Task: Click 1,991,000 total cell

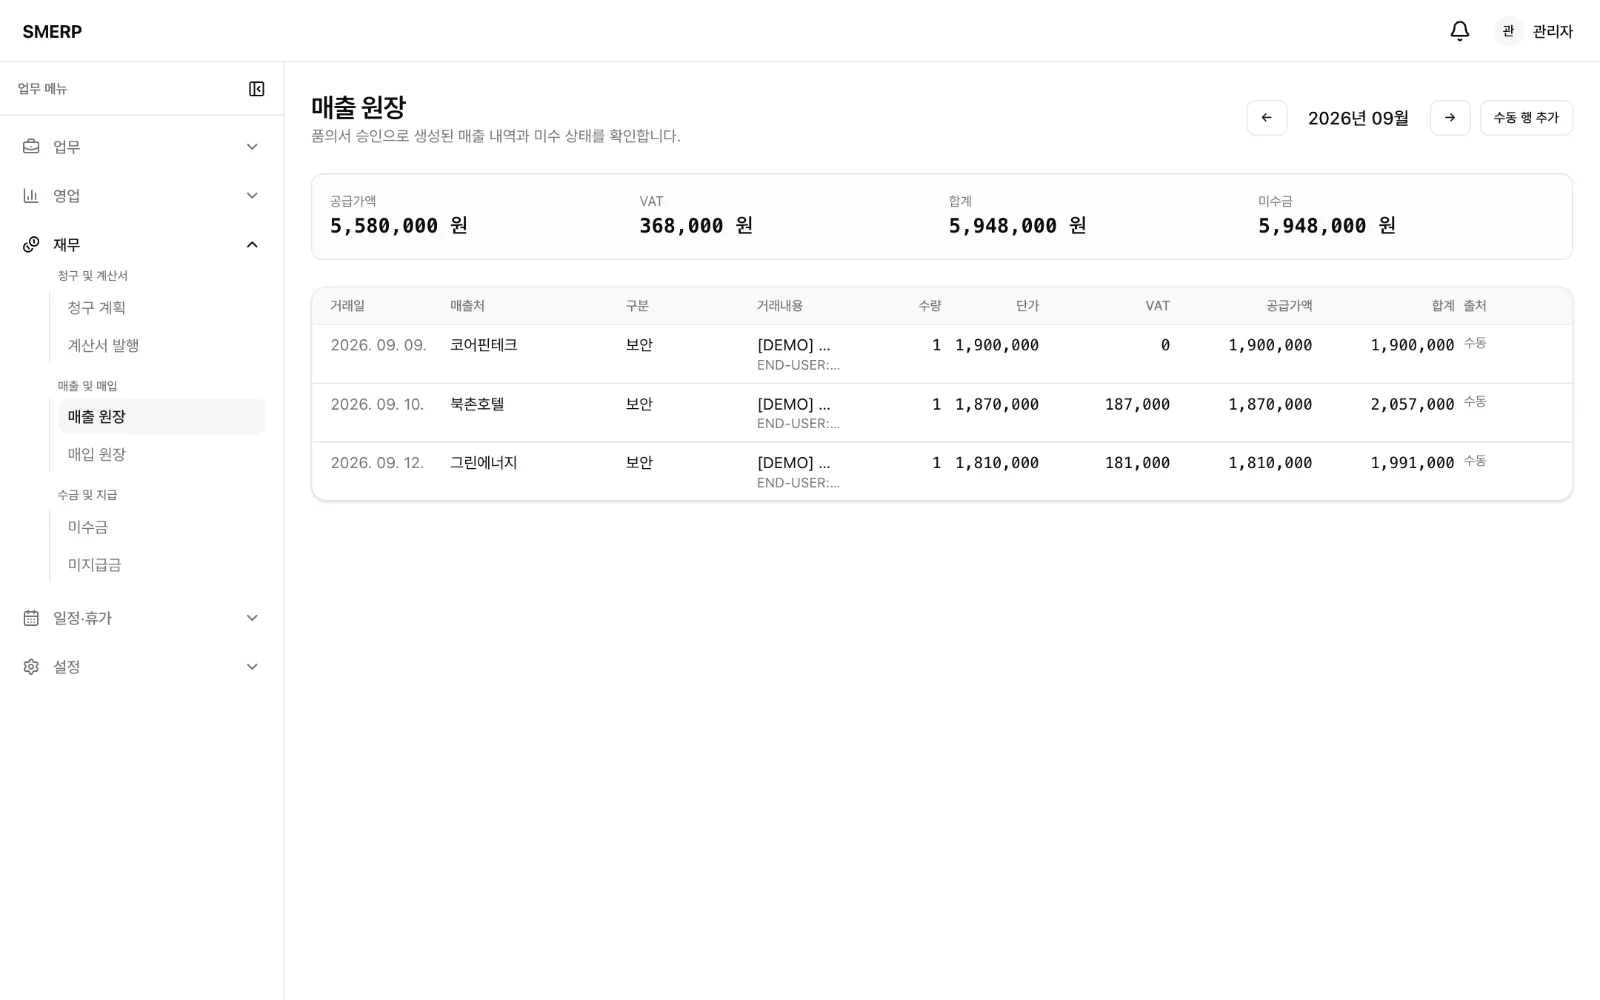Action: pos(1412,463)
